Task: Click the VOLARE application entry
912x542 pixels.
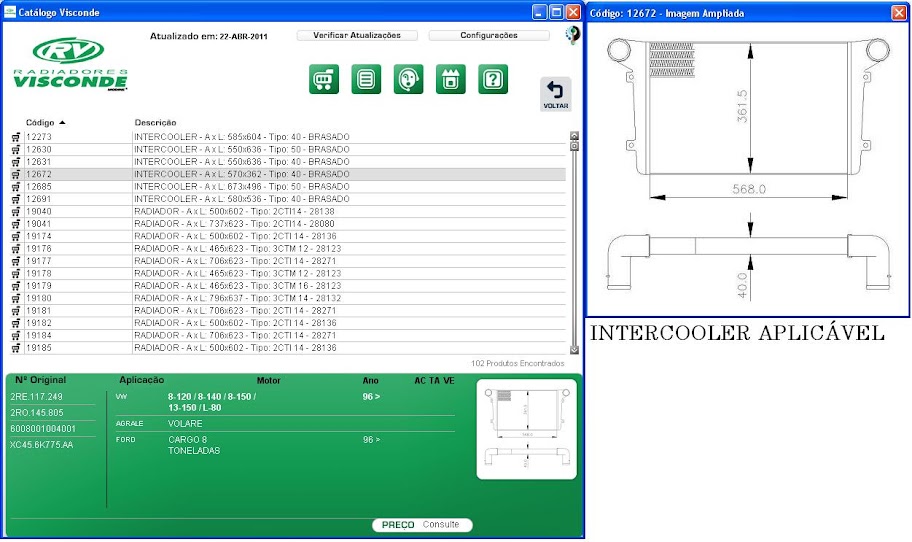Action: pyautogui.click(x=185, y=424)
